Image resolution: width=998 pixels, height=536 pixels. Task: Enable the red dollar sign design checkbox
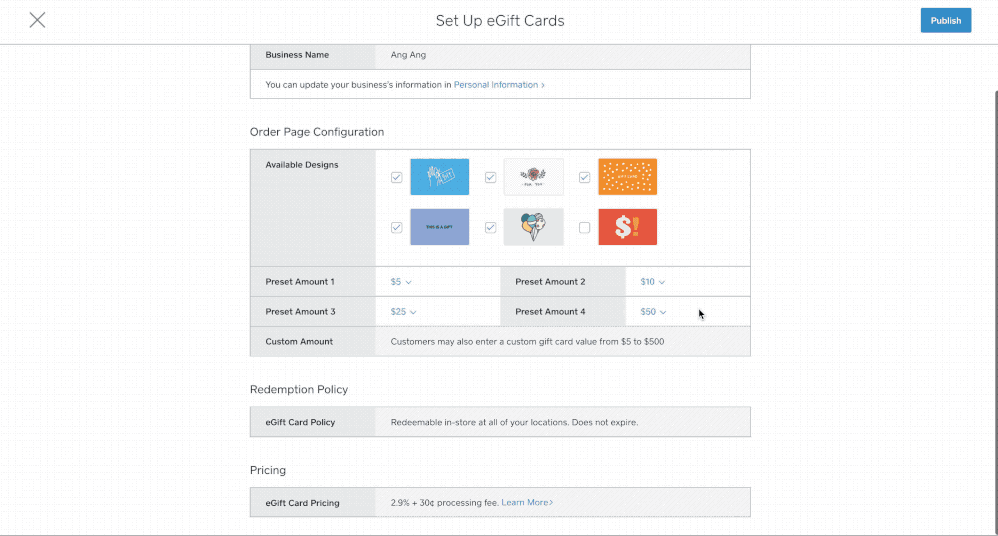coord(584,227)
